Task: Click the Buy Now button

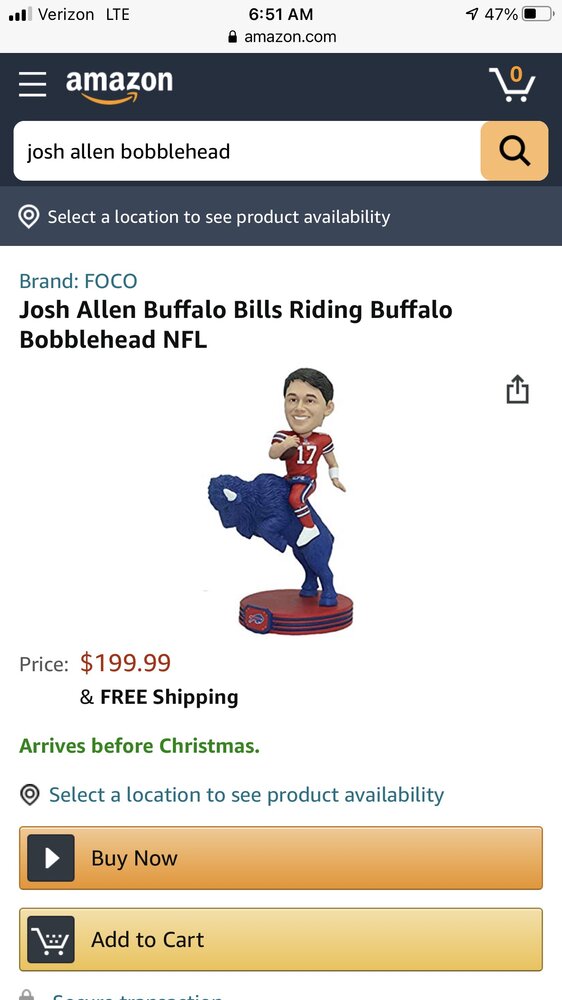Action: pos(281,858)
